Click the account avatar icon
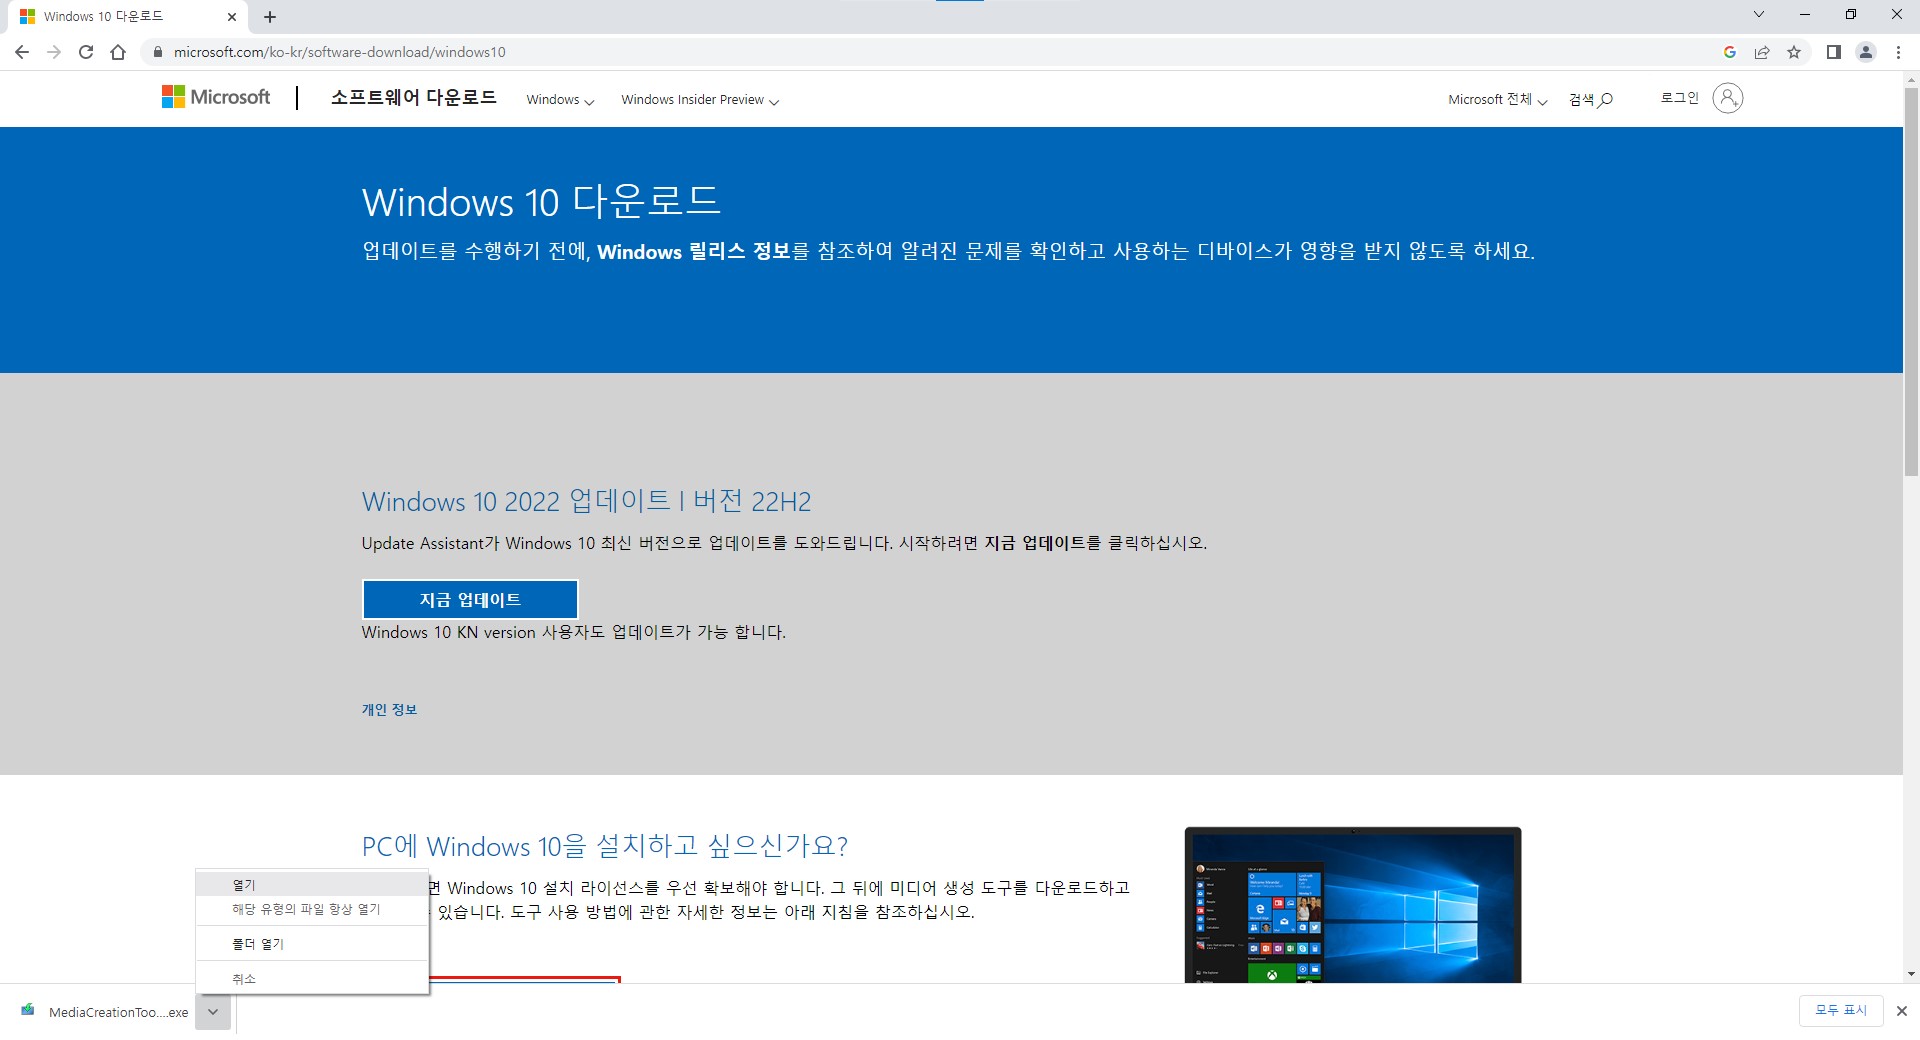The image size is (1920, 1040). point(1727,98)
